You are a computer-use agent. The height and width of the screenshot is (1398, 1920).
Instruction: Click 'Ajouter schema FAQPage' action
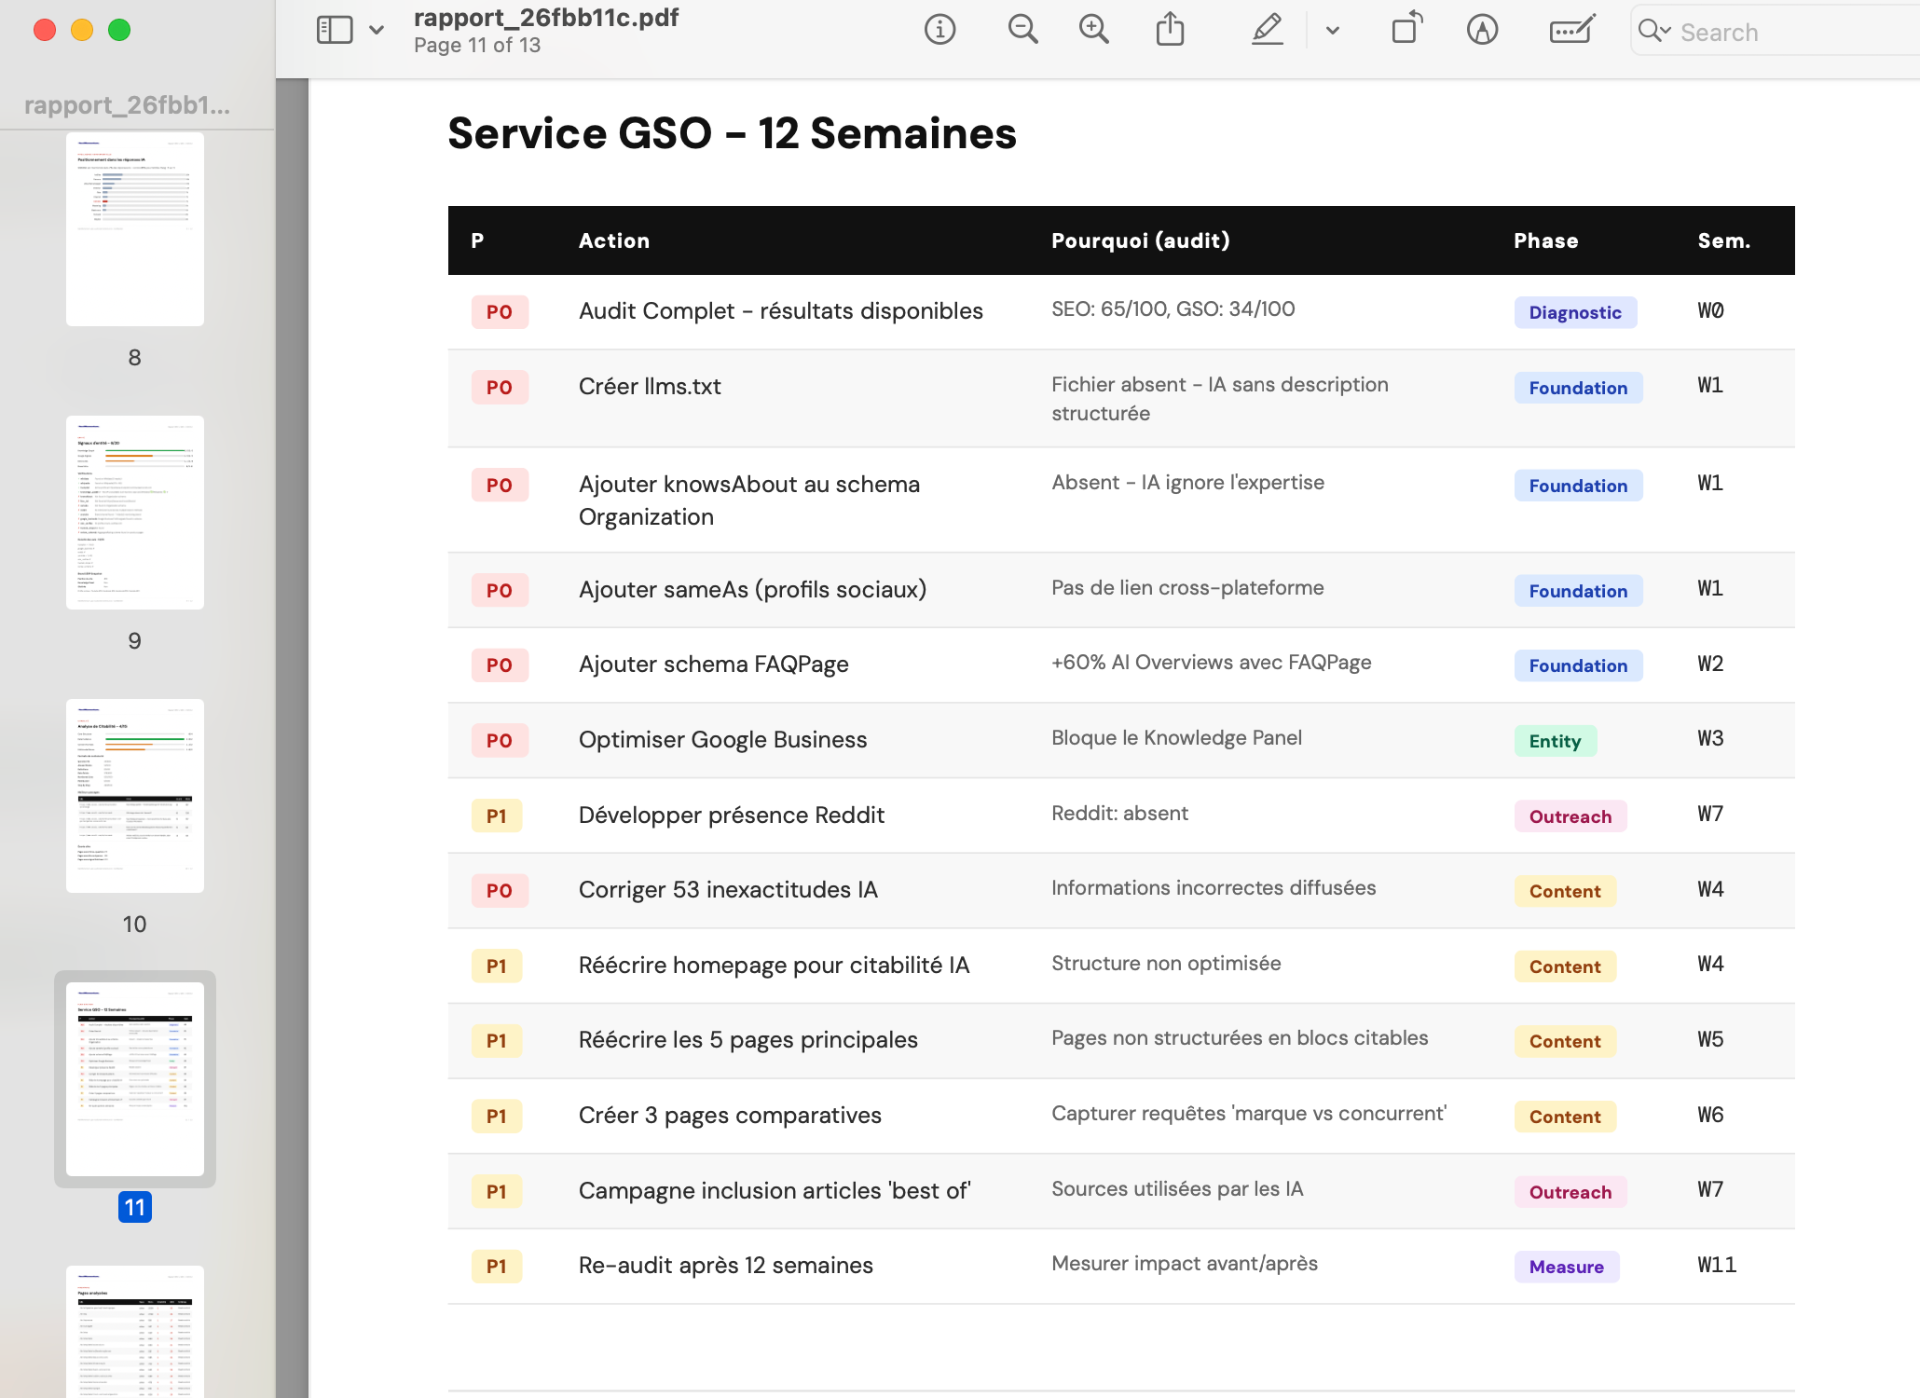pos(713,664)
